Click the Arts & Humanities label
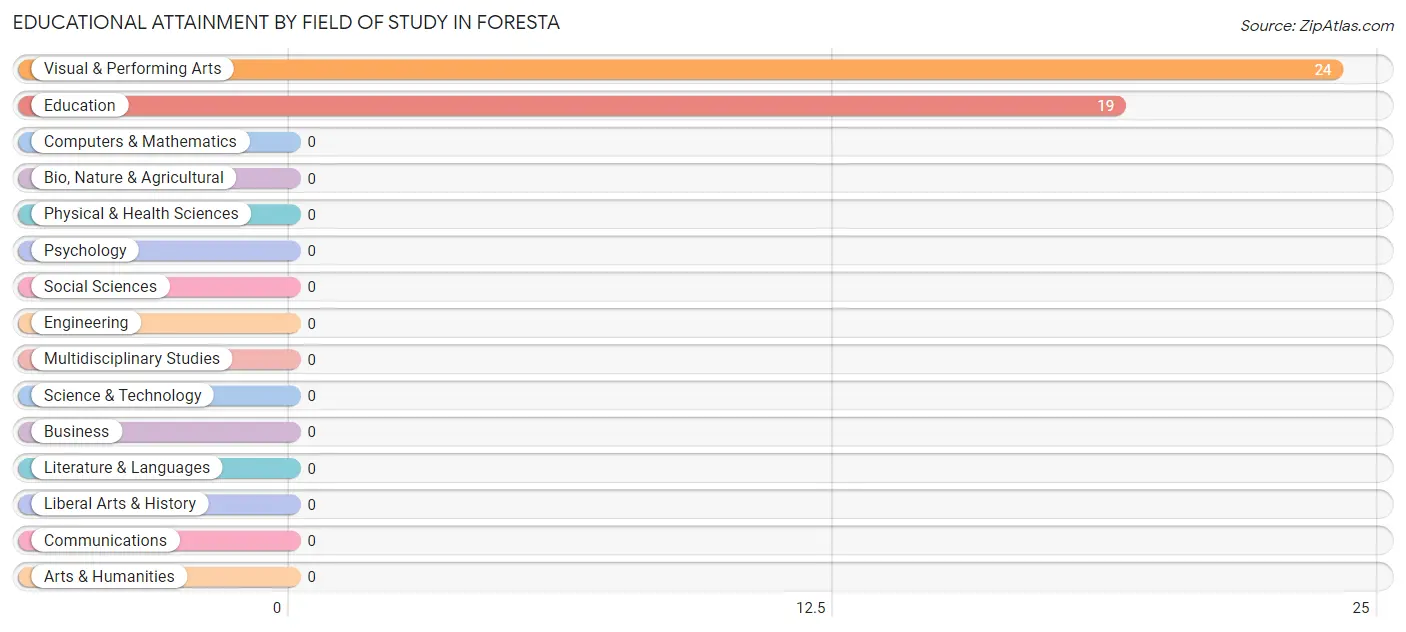The width and height of the screenshot is (1406, 632). [109, 576]
